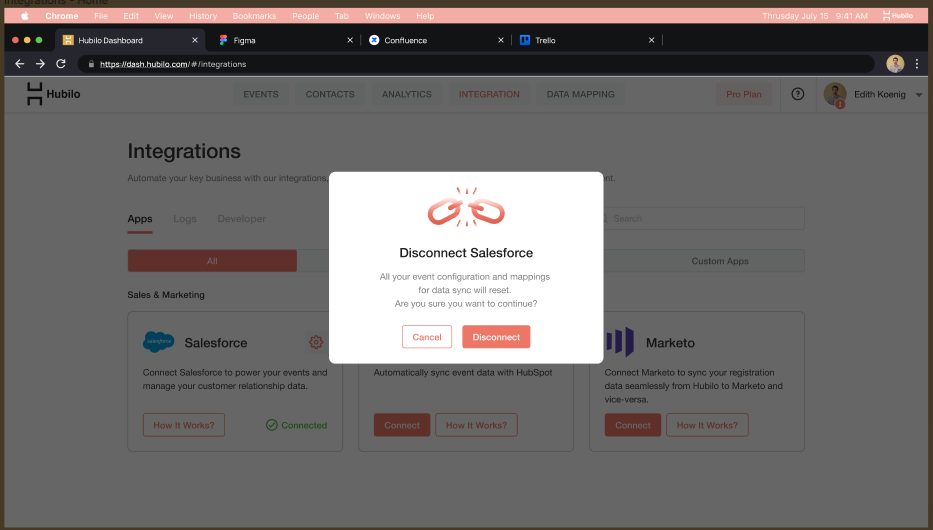Click the Marketo logo
This screenshot has width=933, height=530.
coord(620,342)
